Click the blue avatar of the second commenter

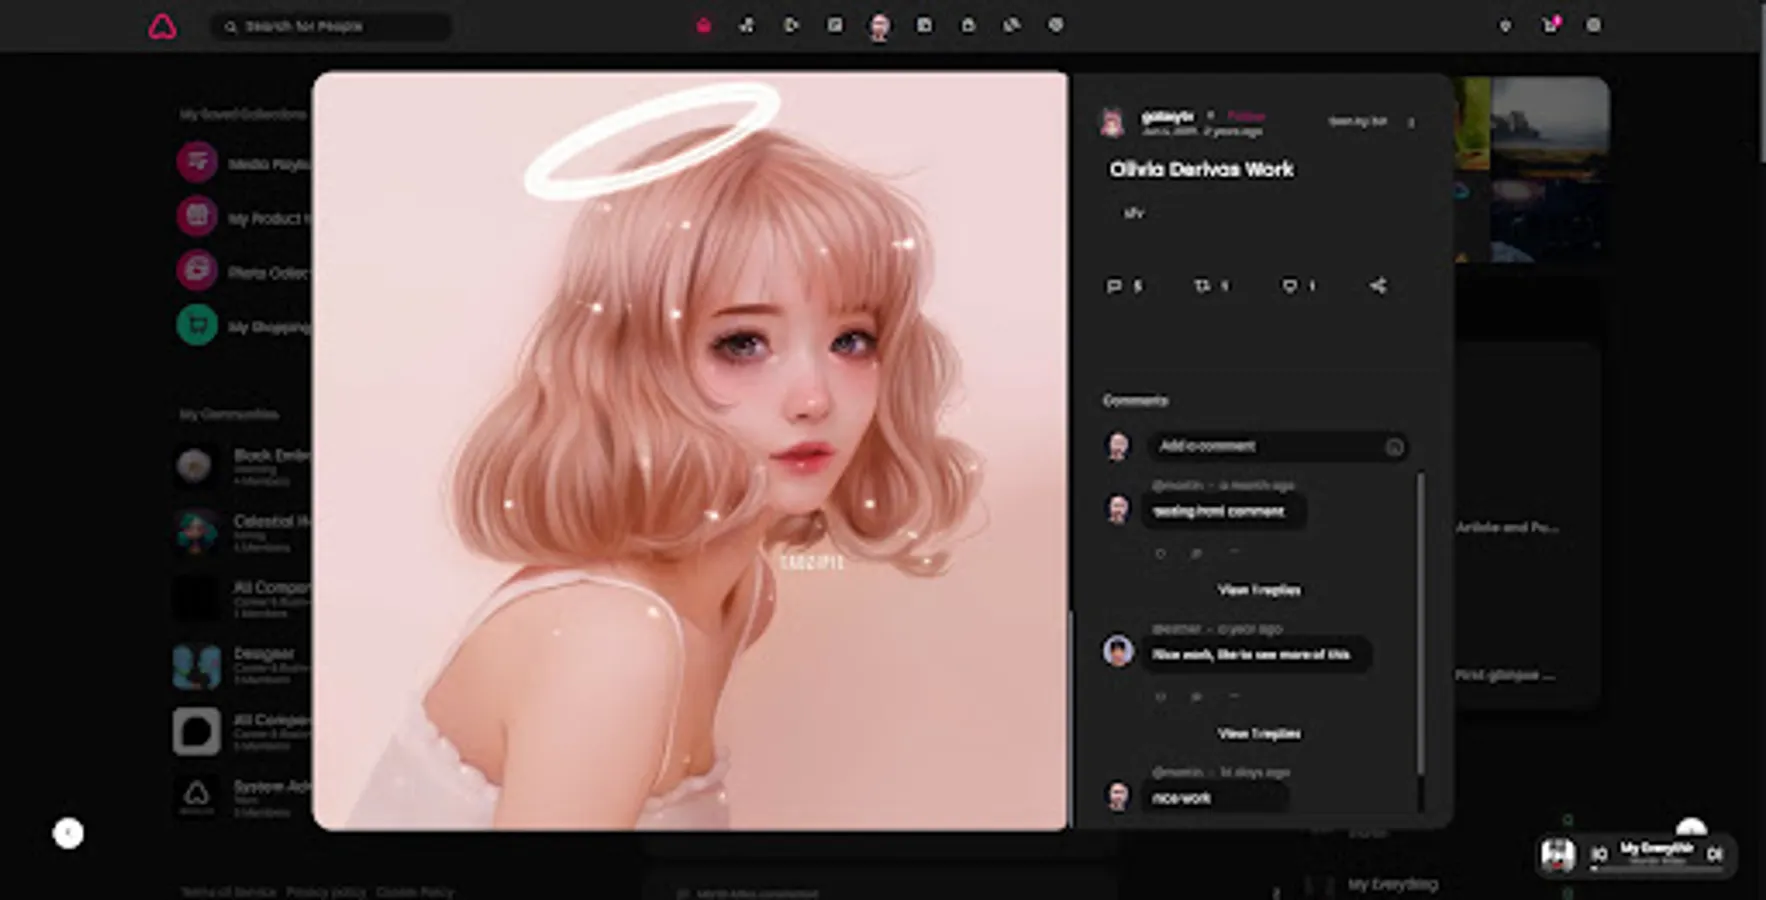click(x=1118, y=651)
